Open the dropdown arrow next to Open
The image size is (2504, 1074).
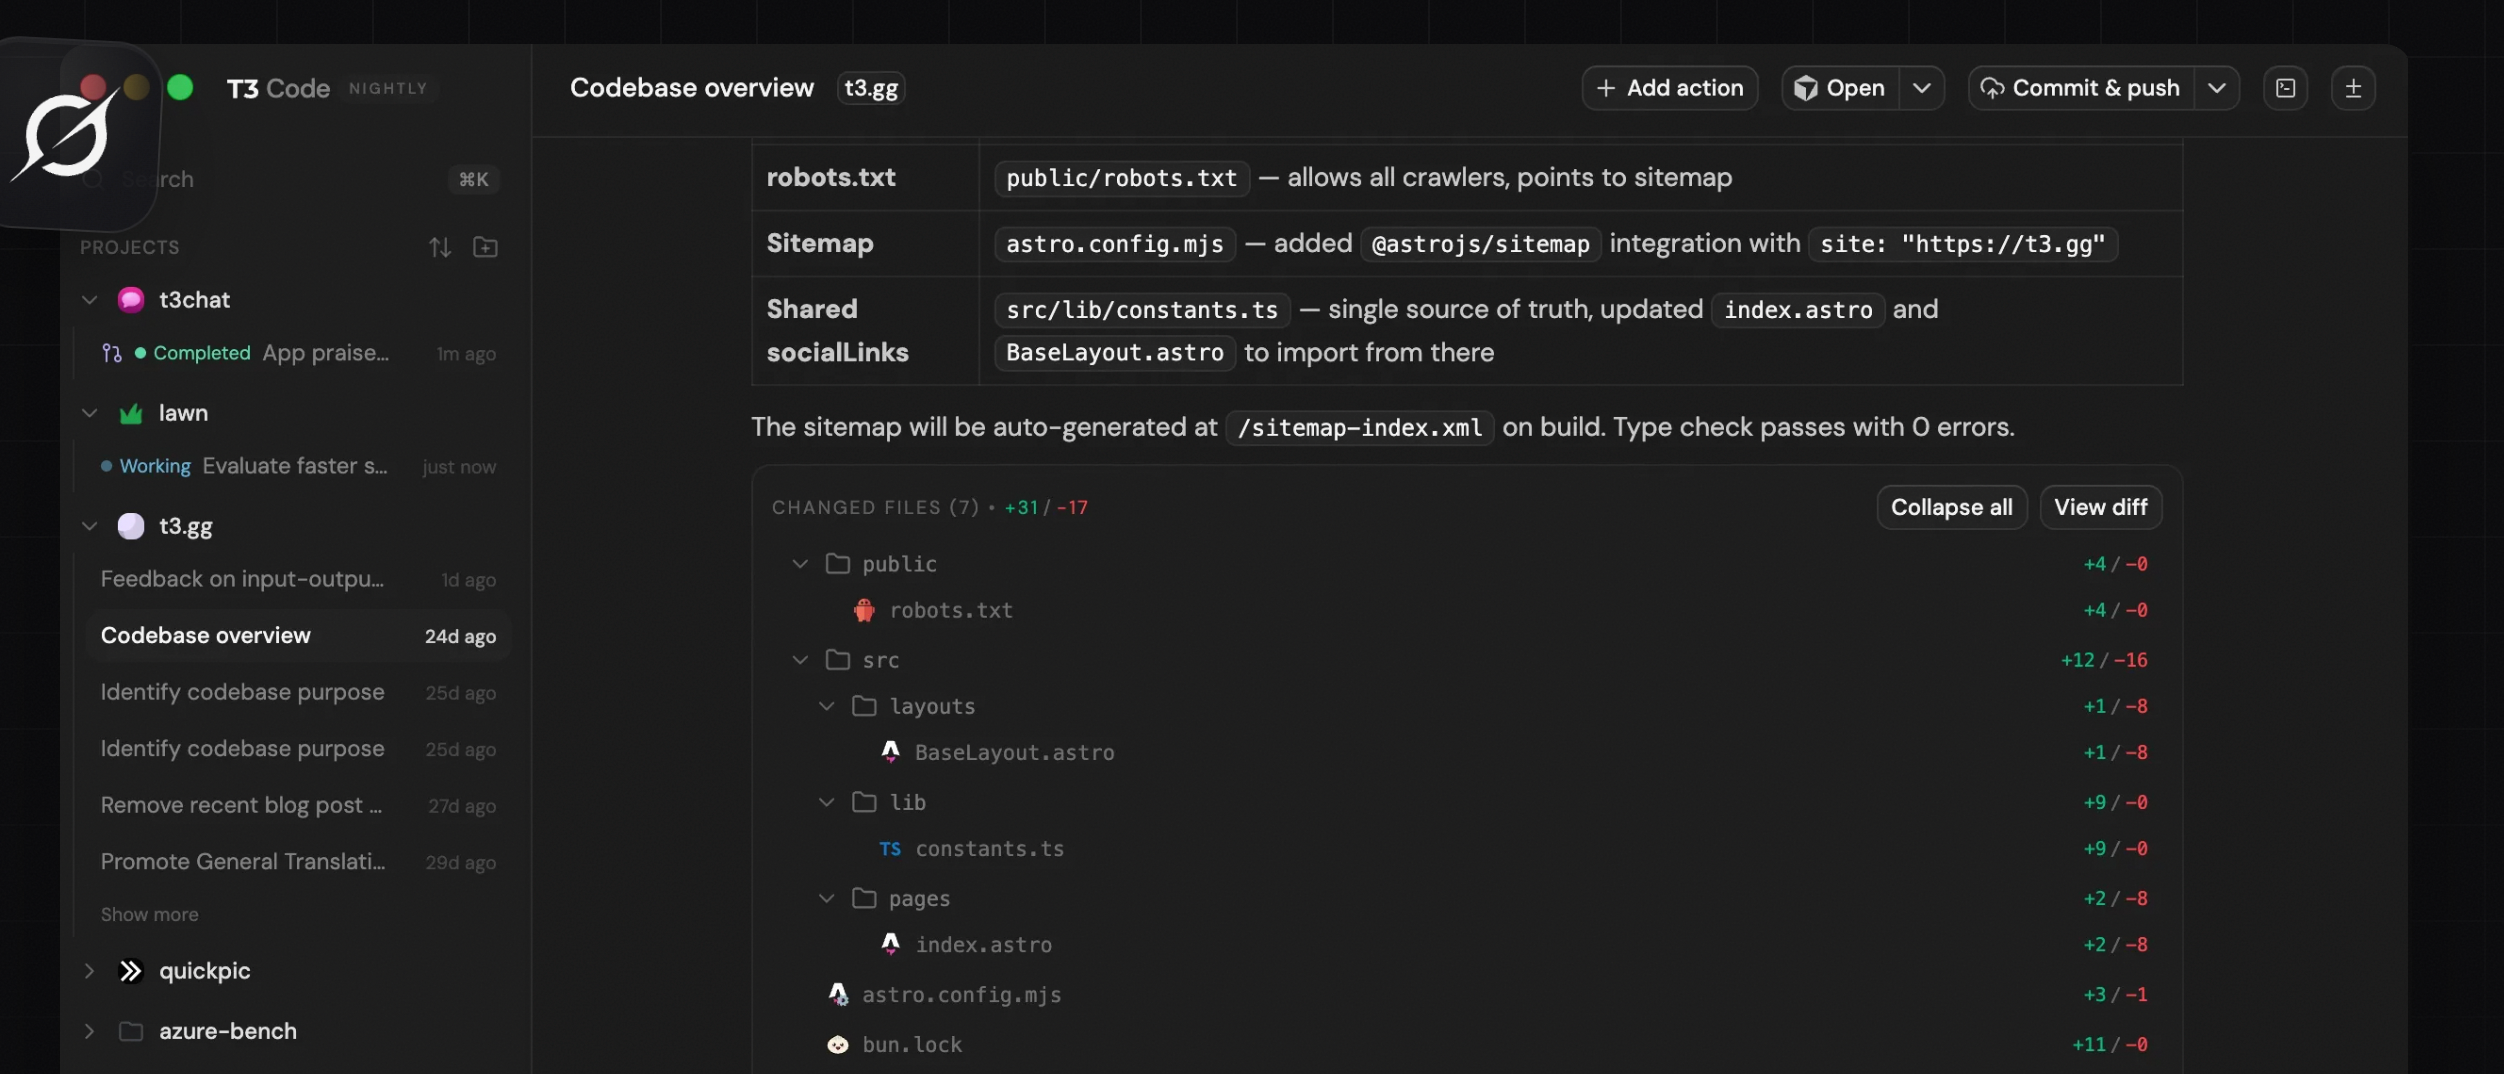tap(1921, 88)
